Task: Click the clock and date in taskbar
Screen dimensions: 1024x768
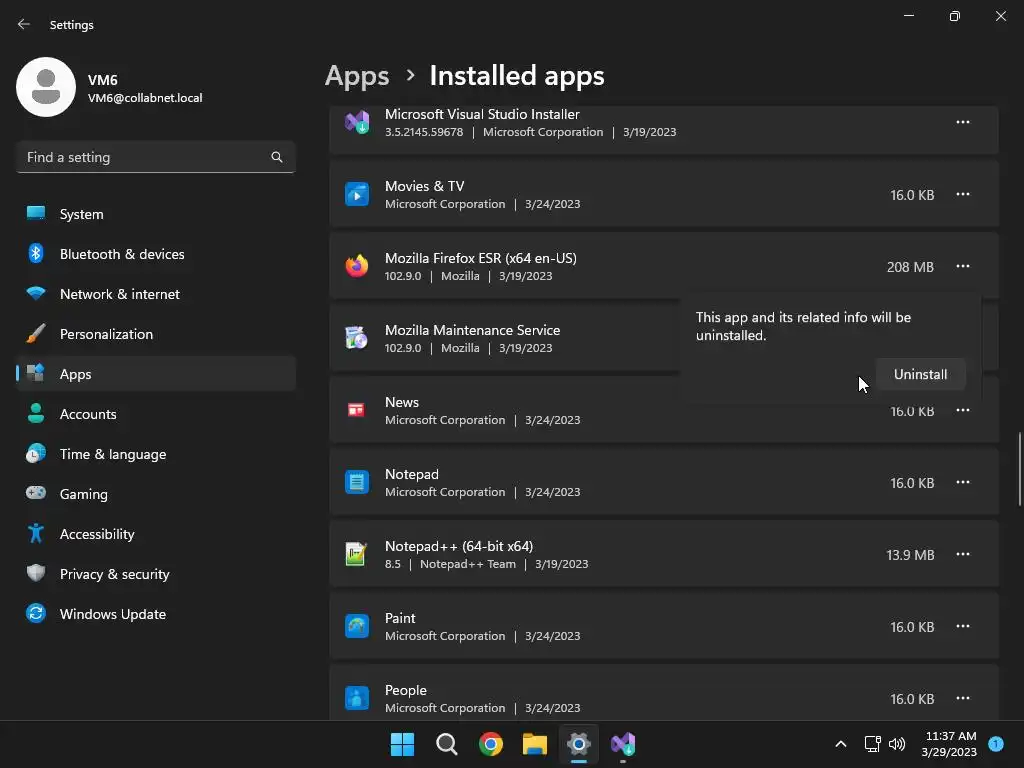Action: coord(950,744)
